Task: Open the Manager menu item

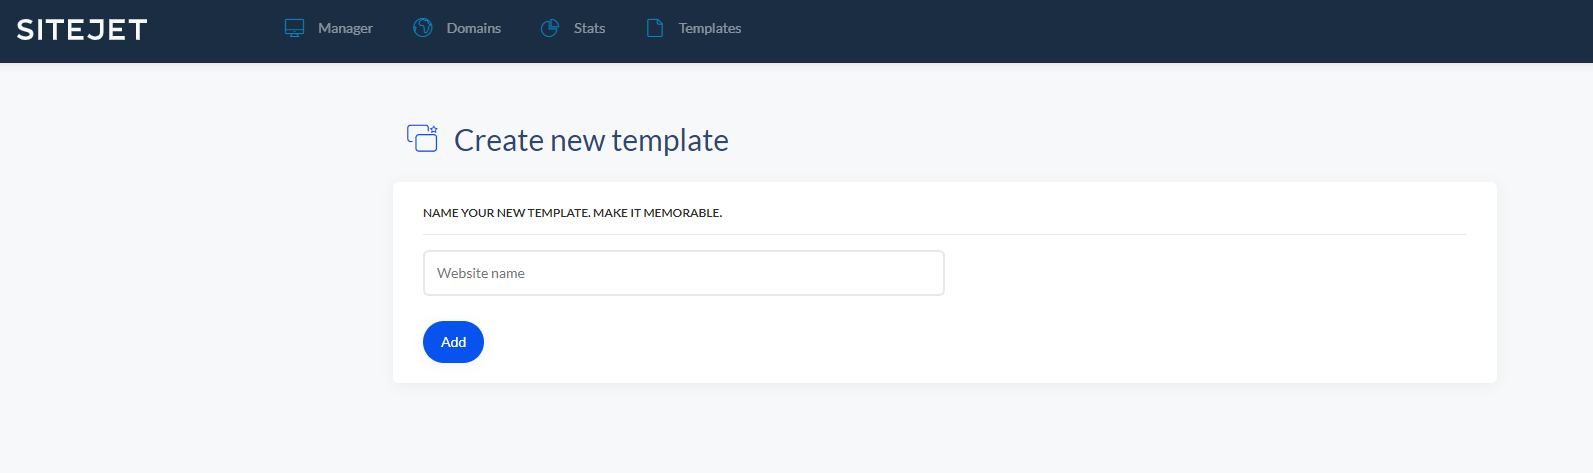Action: tap(345, 28)
